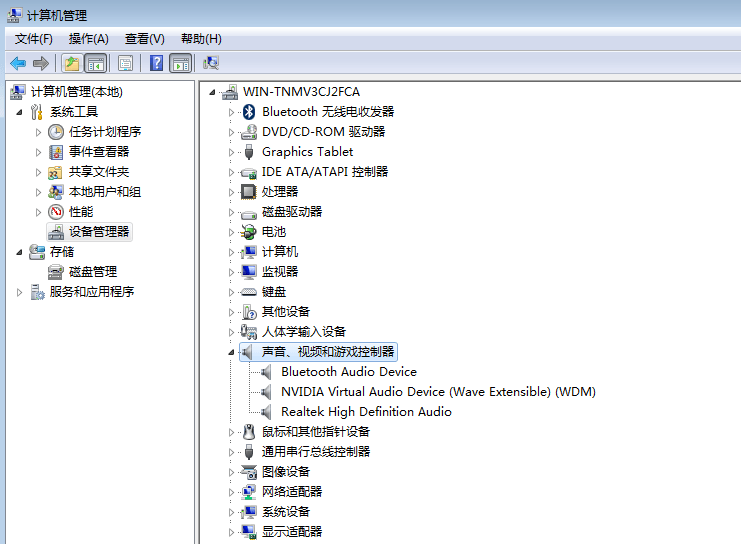Click the Bluetooth 无线电收发器 icon

tap(249, 112)
